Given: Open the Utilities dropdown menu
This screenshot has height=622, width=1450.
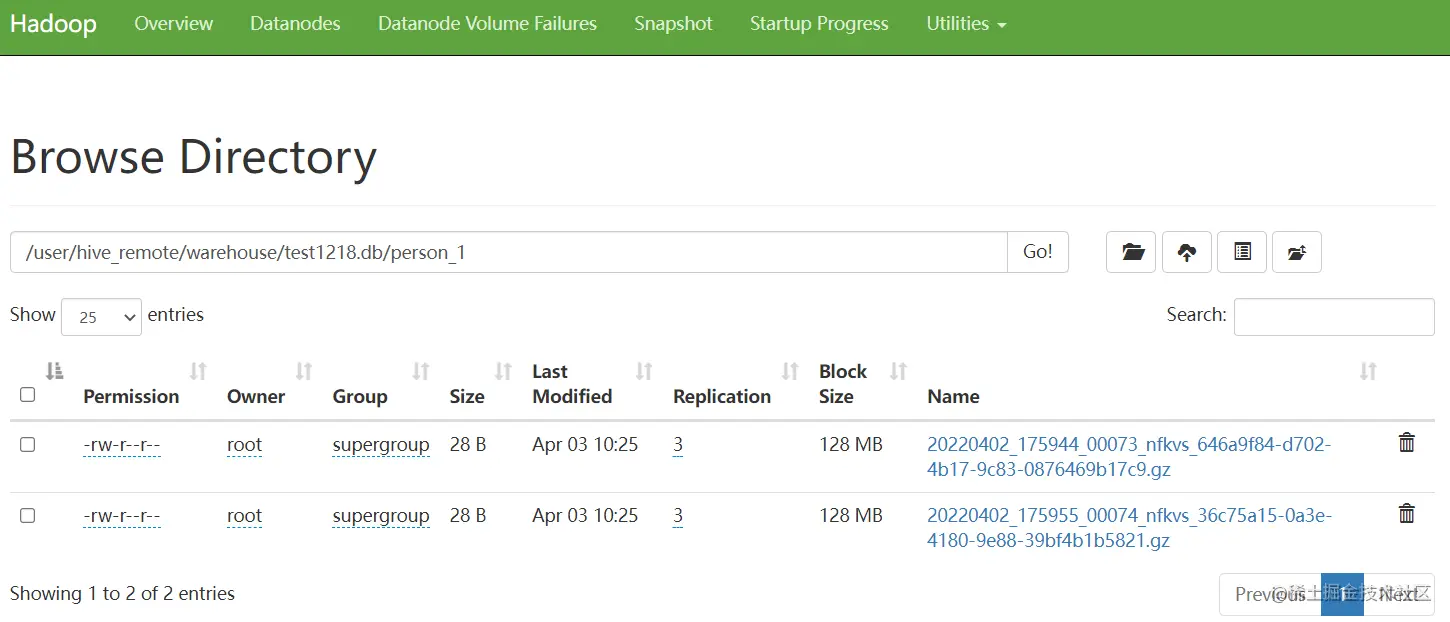Looking at the screenshot, I should click(966, 24).
